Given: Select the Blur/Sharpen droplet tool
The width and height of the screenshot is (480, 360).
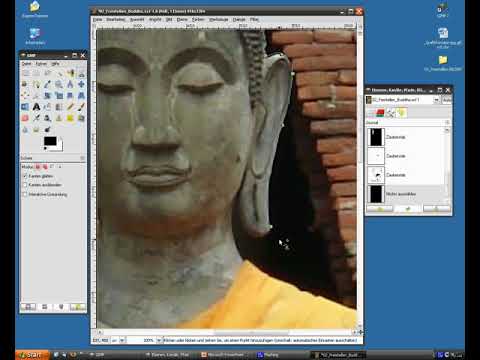Looking at the screenshot, I should point(25,130).
